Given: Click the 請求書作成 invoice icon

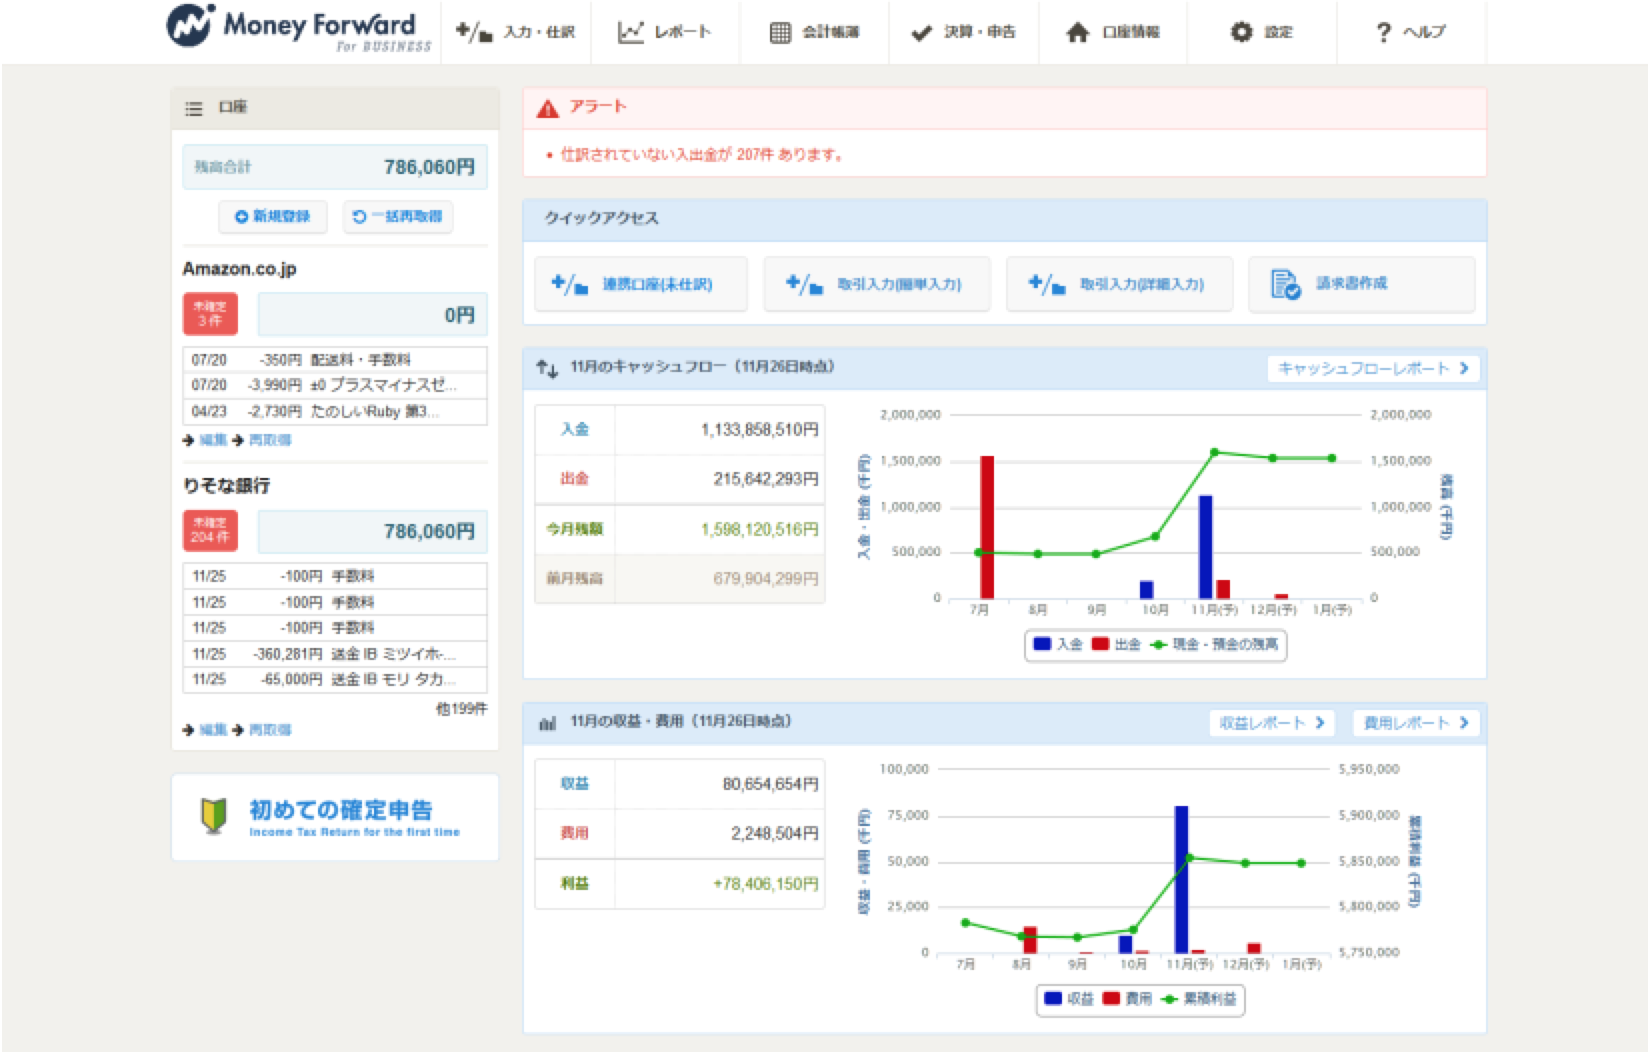Looking at the screenshot, I should pyautogui.click(x=1285, y=284).
